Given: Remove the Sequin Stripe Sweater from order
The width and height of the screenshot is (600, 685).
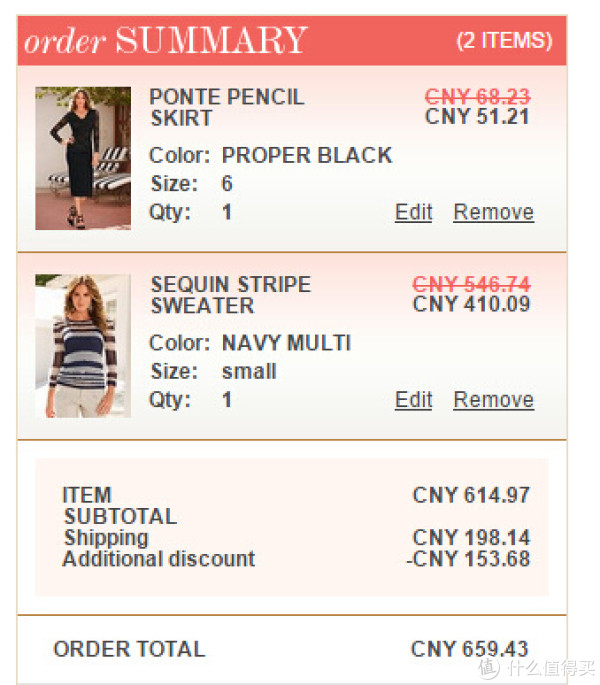Looking at the screenshot, I should (x=493, y=400).
